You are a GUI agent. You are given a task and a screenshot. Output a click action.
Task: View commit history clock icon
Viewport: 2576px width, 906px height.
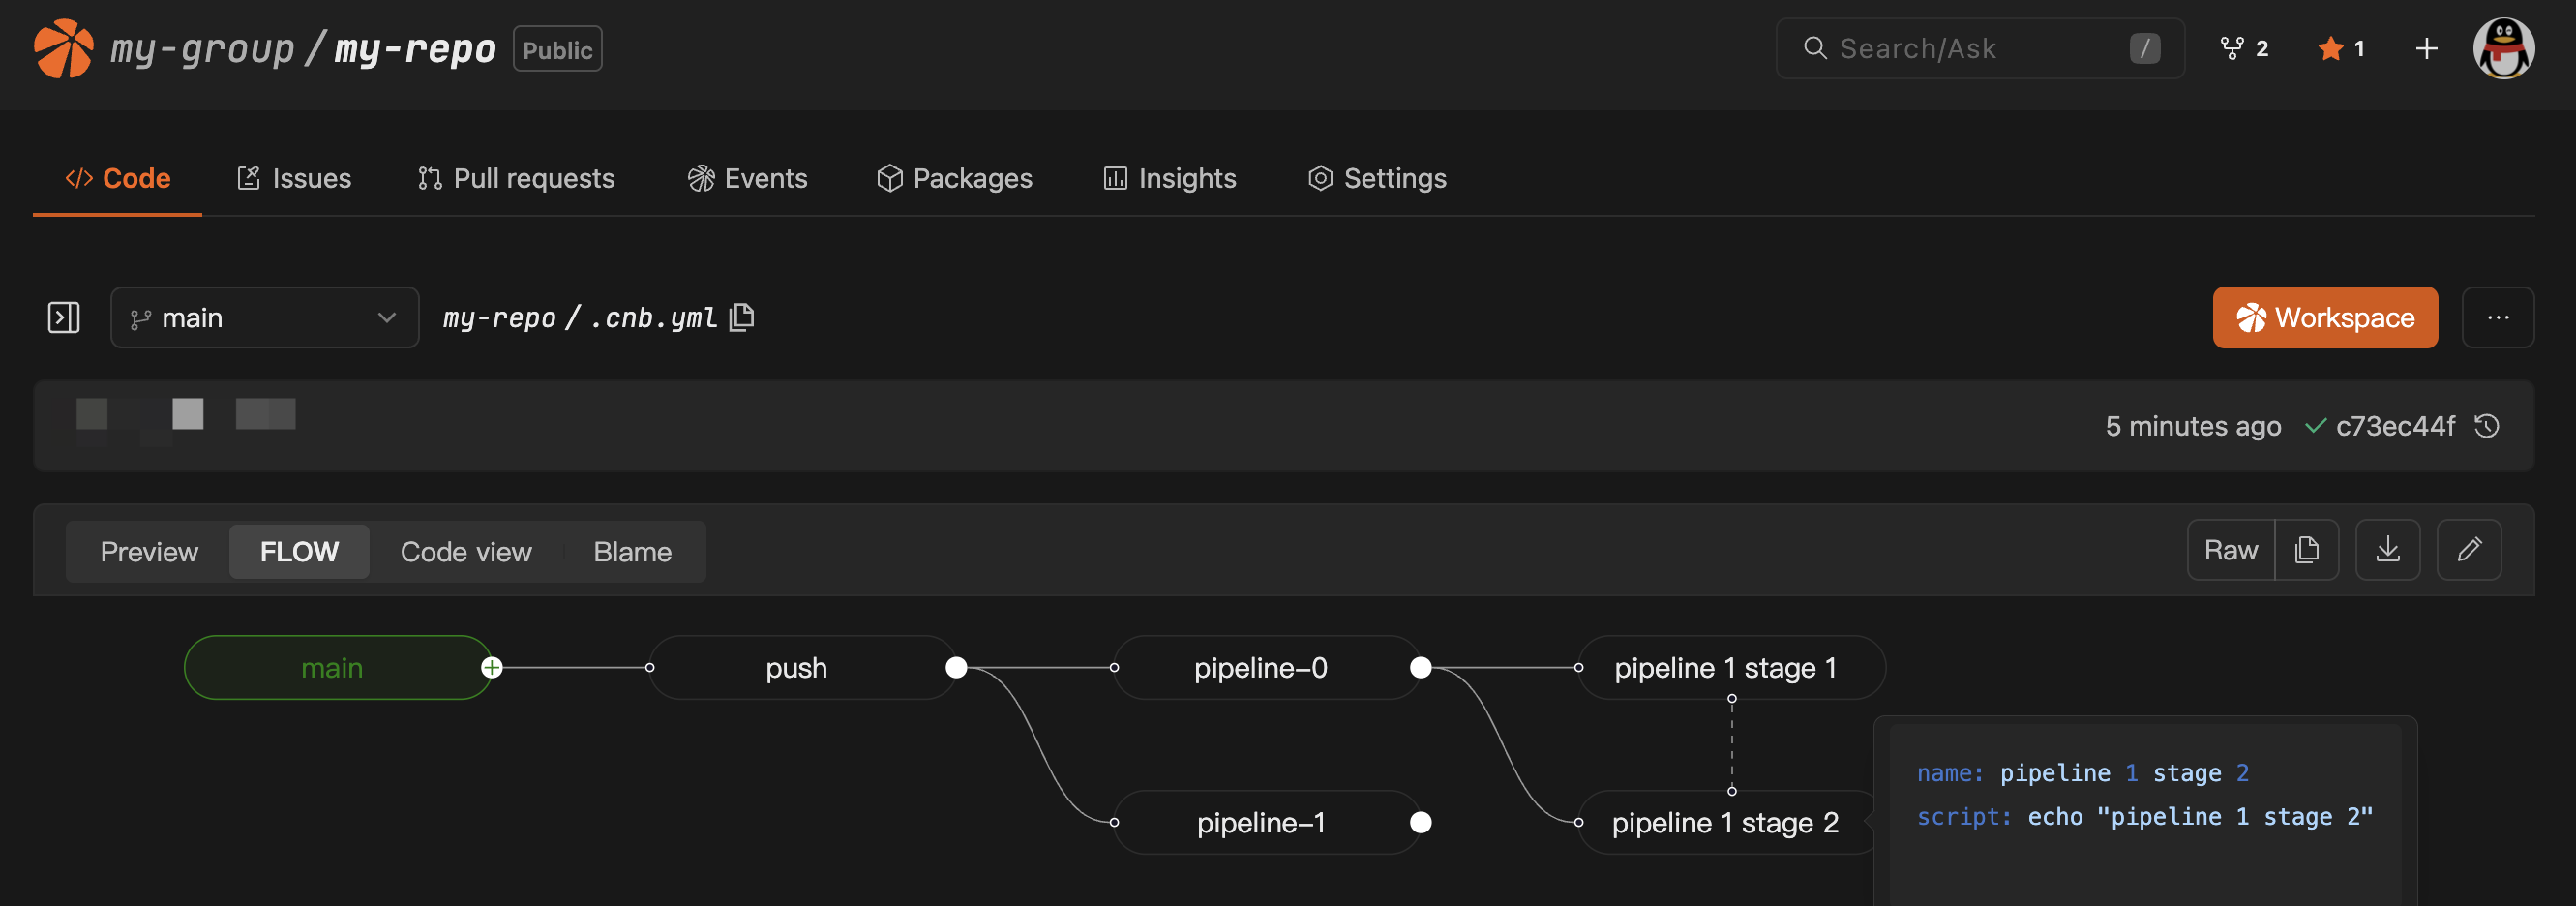(2487, 426)
